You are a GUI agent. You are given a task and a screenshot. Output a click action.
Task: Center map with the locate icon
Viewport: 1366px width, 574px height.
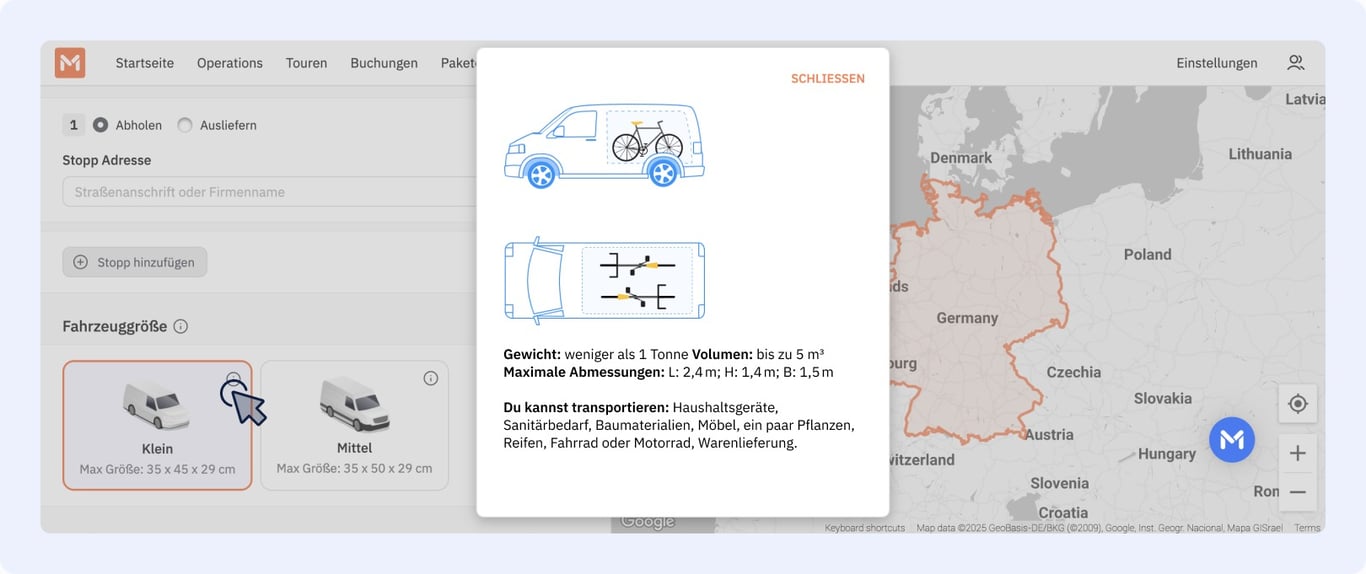[x=1298, y=403]
